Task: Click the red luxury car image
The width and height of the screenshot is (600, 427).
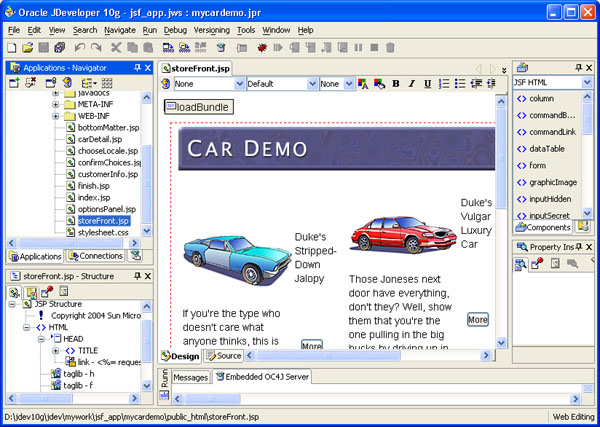Action: [x=404, y=233]
